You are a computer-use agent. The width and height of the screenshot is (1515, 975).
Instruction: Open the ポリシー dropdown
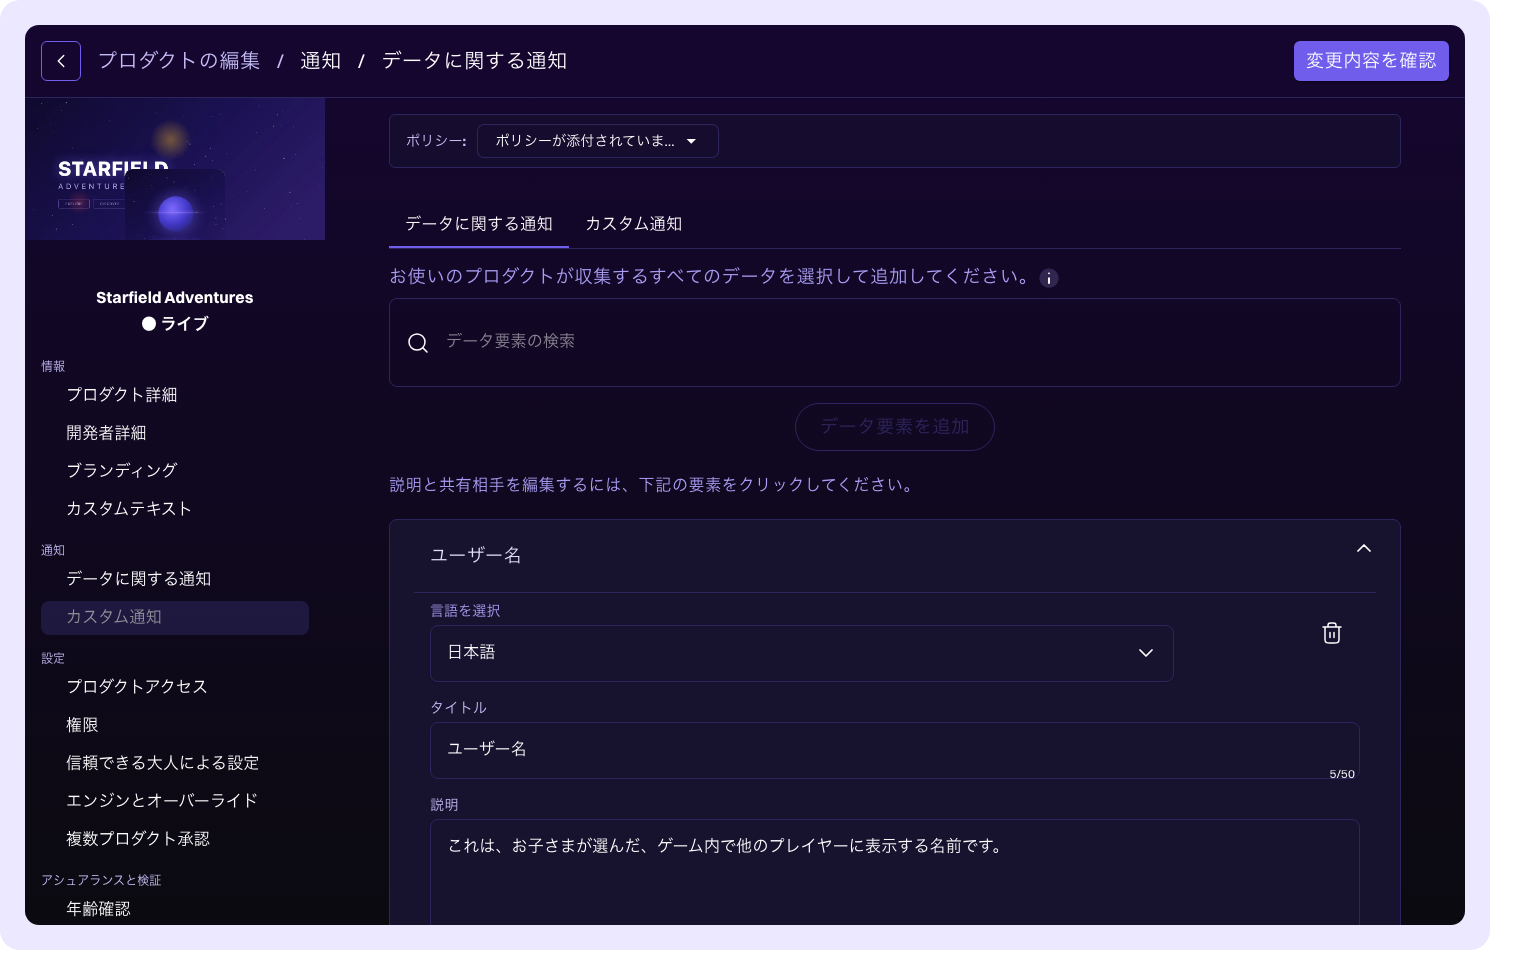[598, 141]
